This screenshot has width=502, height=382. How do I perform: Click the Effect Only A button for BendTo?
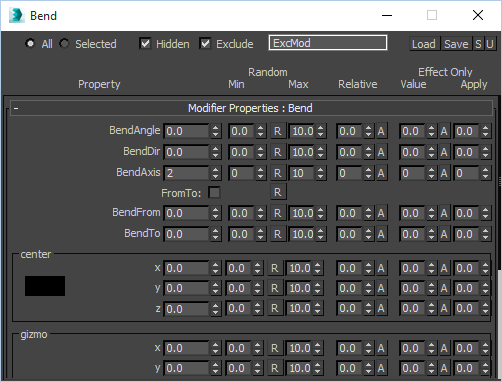pyautogui.click(x=444, y=234)
